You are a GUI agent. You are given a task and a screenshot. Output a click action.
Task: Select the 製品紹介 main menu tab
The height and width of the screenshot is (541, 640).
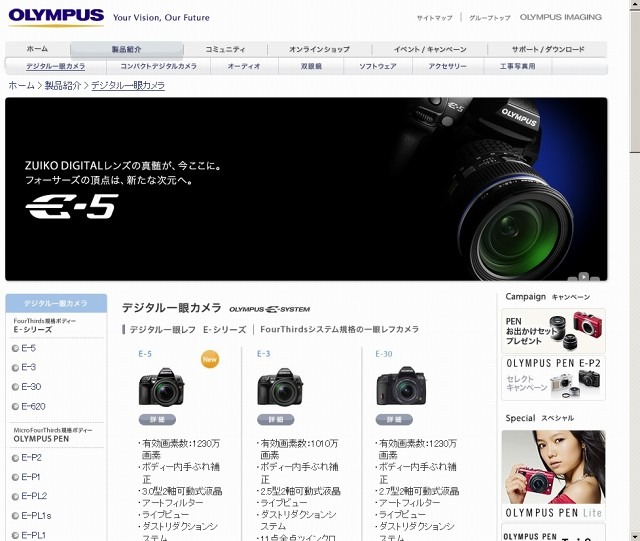(x=127, y=49)
